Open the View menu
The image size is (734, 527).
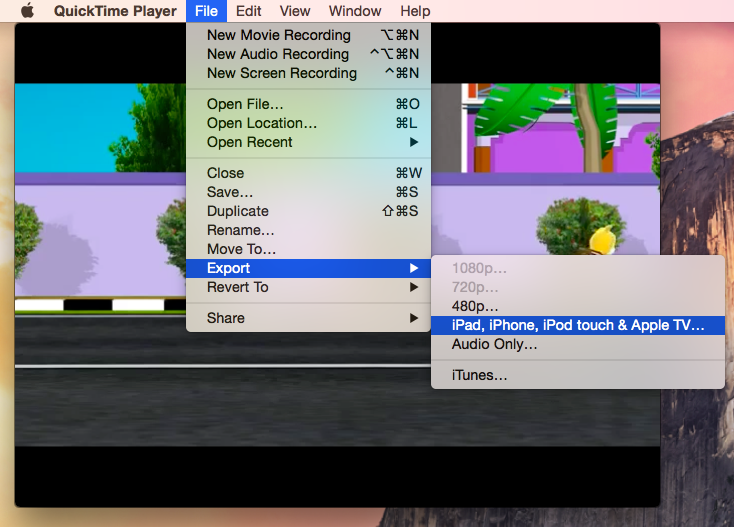[x=295, y=11]
